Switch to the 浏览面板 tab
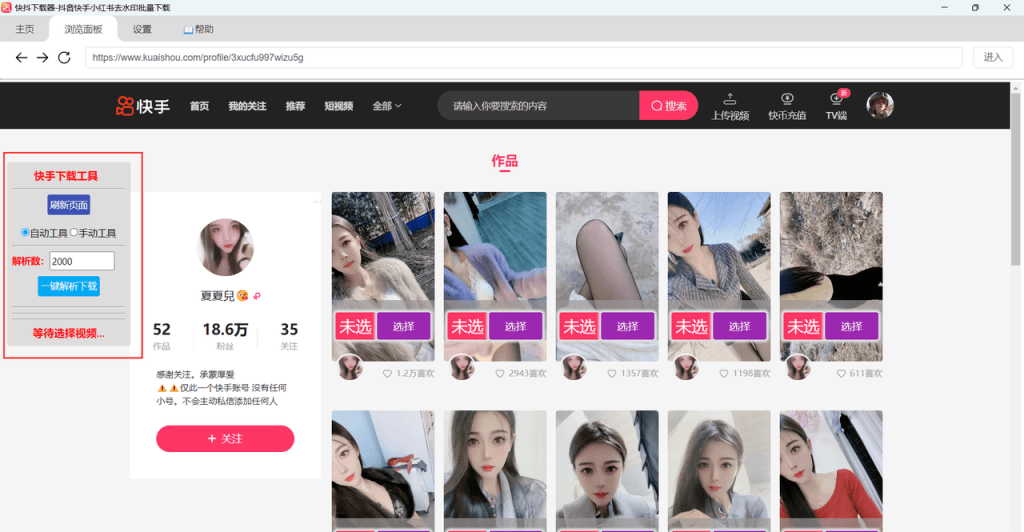Image resolution: width=1024 pixels, height=532 pixels. coord(83,29)
